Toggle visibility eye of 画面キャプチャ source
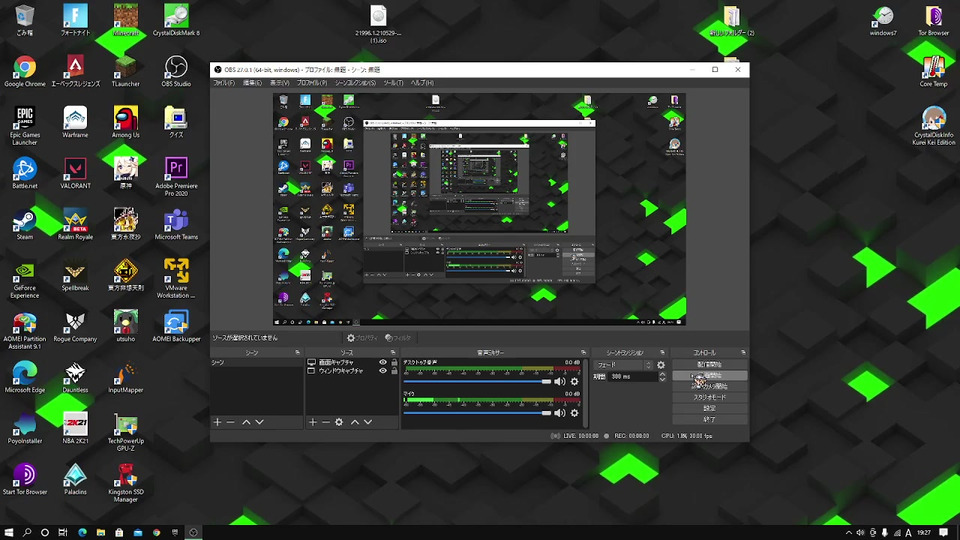Image resolution: width=960 pixels, height=540 pixels. pyautogui.click(x=383, y=362)
